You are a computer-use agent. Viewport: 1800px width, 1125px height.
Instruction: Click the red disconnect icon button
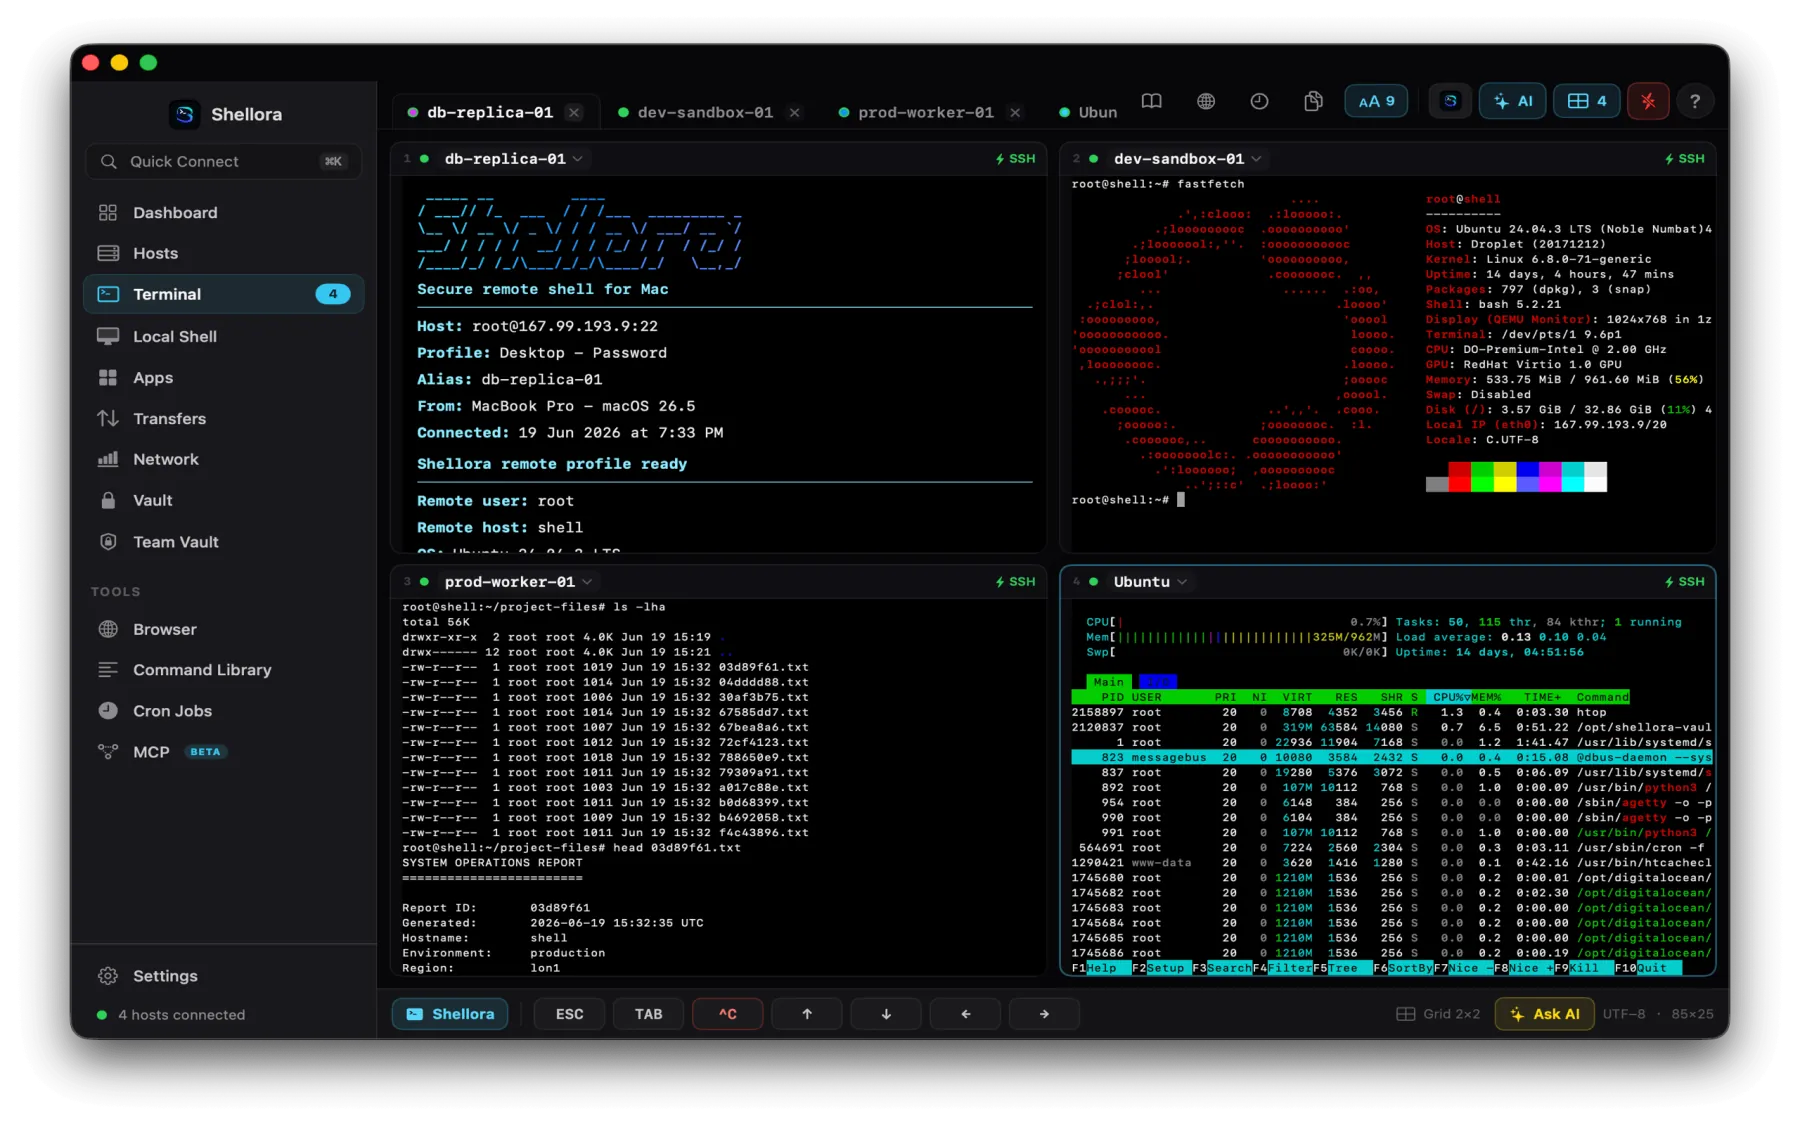pyautogui.click(x=1648, y=101)
